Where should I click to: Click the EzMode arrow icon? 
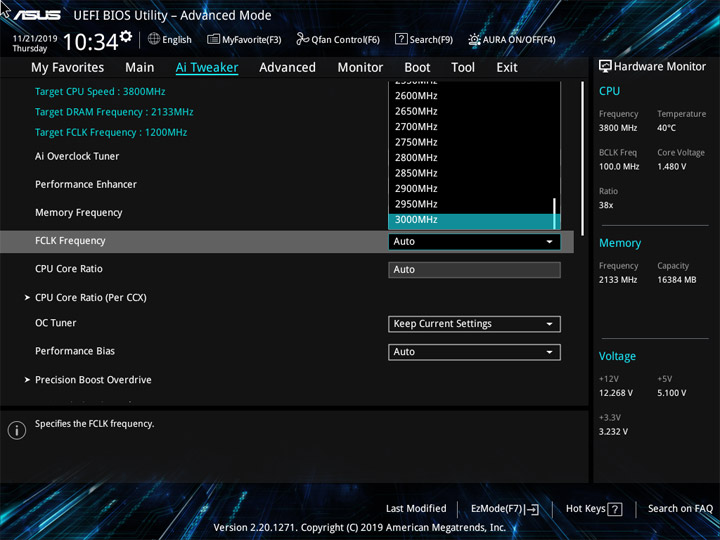(x=531, y=509)
